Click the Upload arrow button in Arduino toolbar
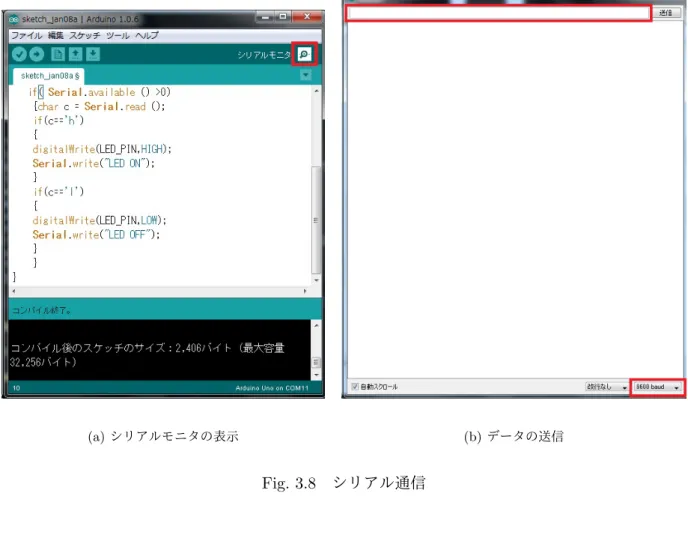 [x=37, y=54]
